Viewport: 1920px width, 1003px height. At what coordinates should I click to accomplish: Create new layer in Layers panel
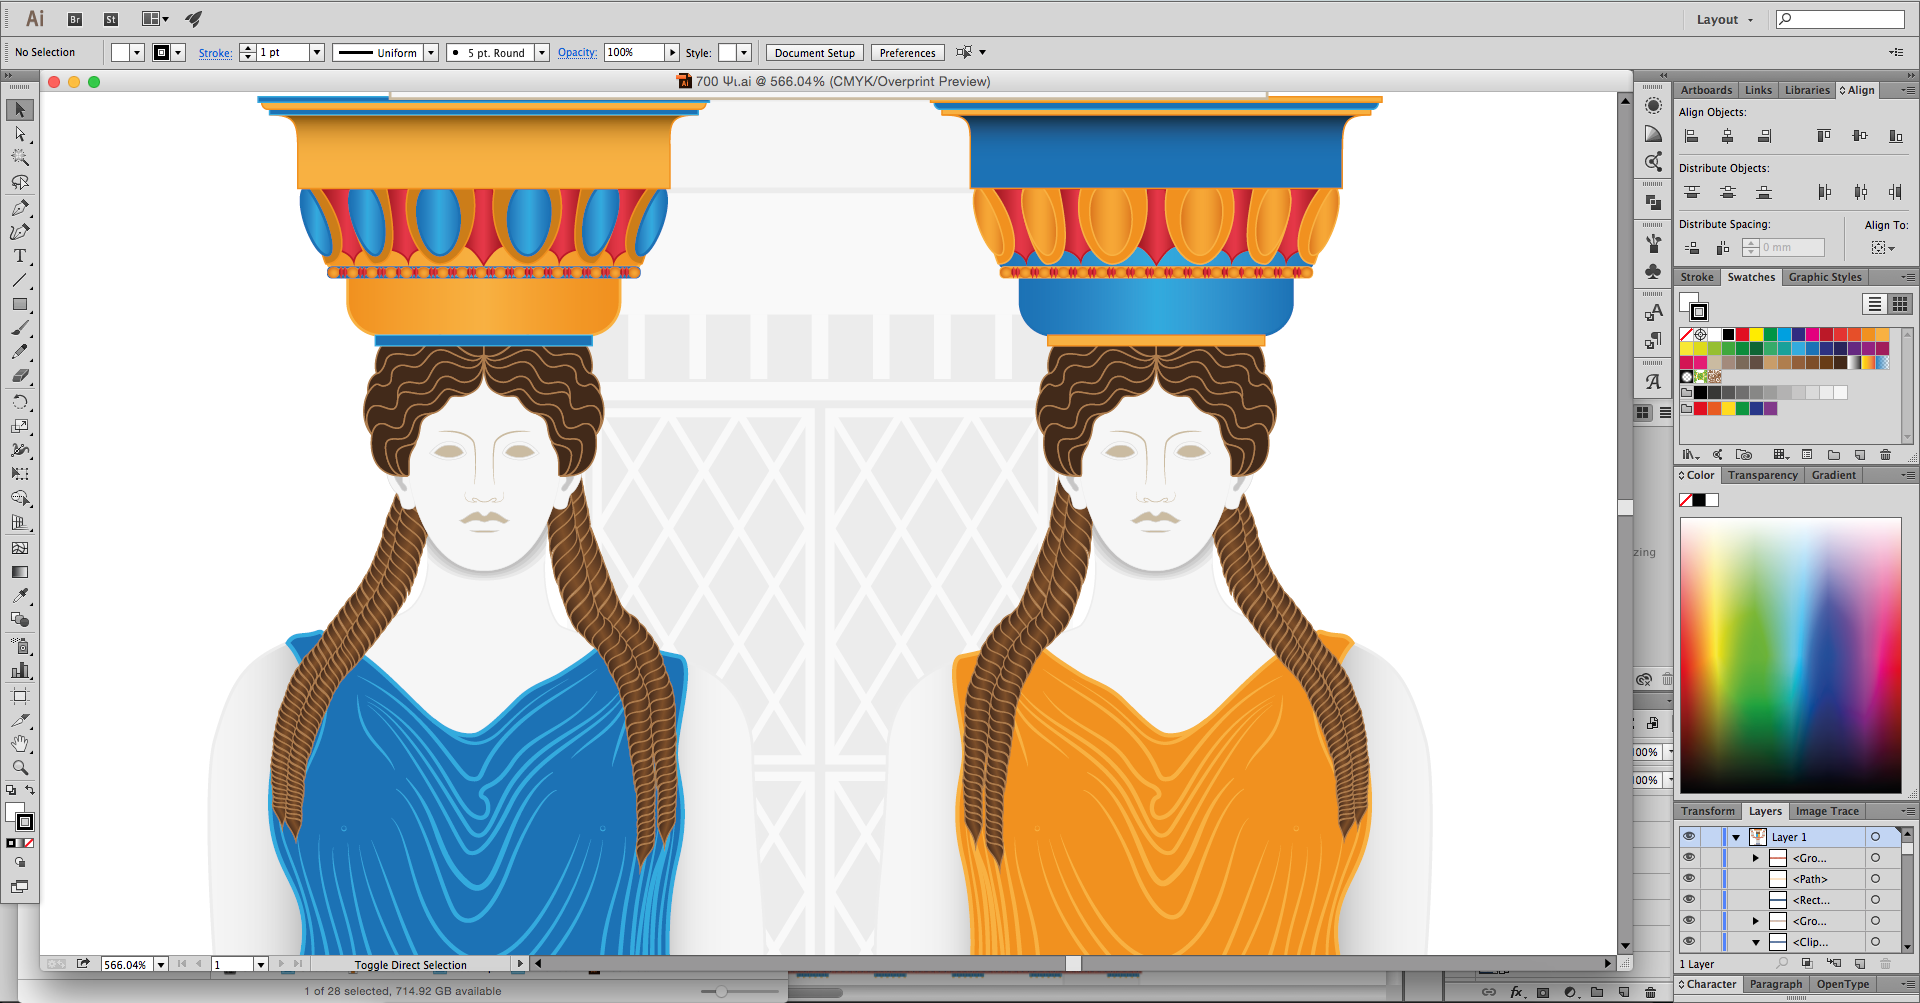coord(1860,964)
